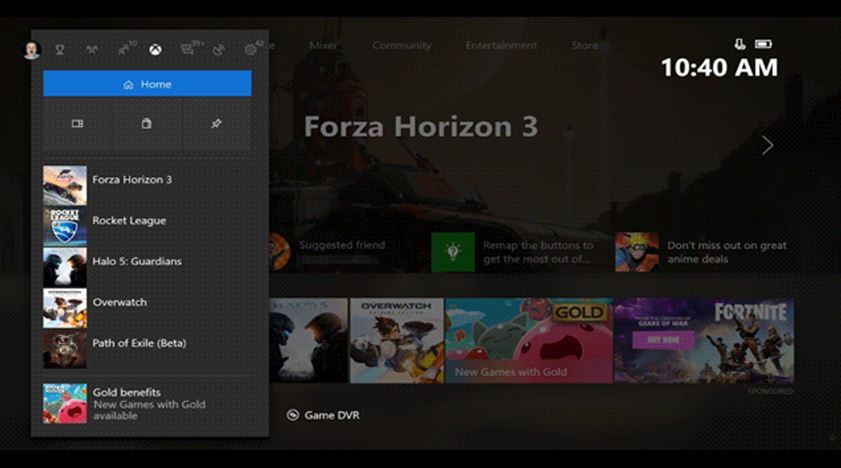This screenshot has height=468, width=841.
Task: Select the blue Home button
Action: 147,84
